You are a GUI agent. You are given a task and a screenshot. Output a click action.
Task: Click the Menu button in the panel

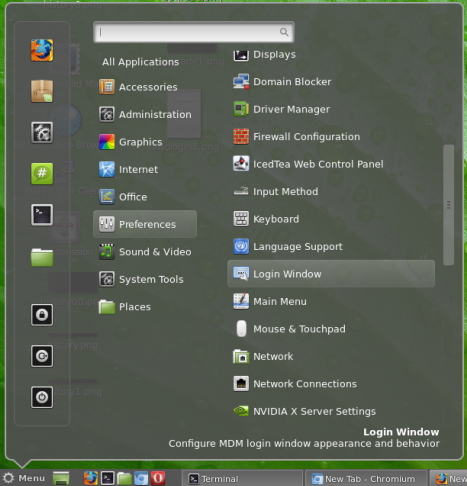coord(23,478)
